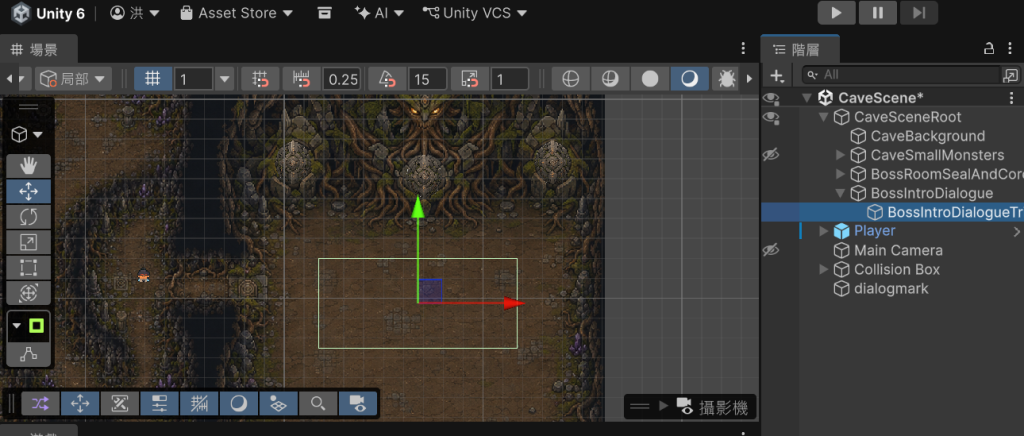Open the Hierarchy panel three-dot menu
The height and width of the screenshot is (436, 1024).
1011,48
